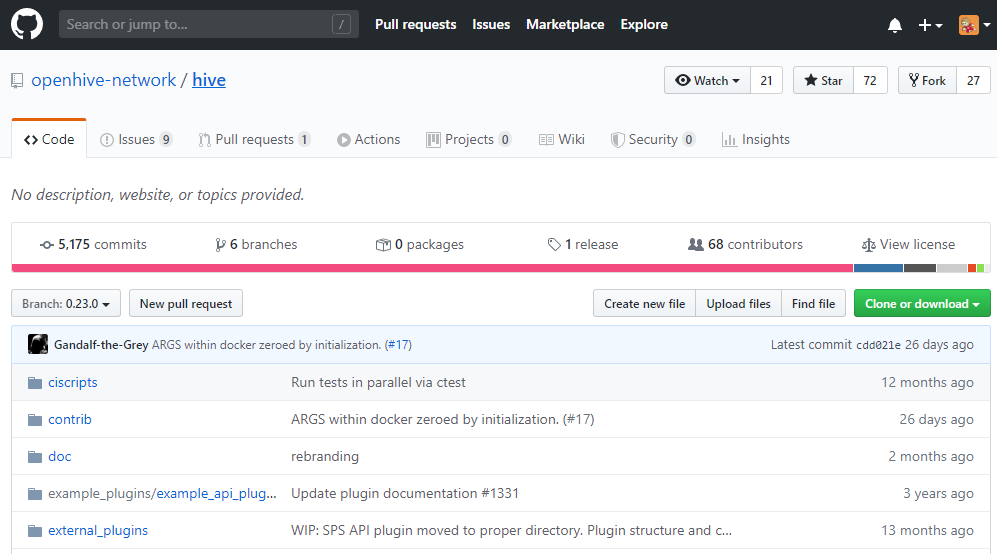Switch to the Actions tab

point(369,139)
